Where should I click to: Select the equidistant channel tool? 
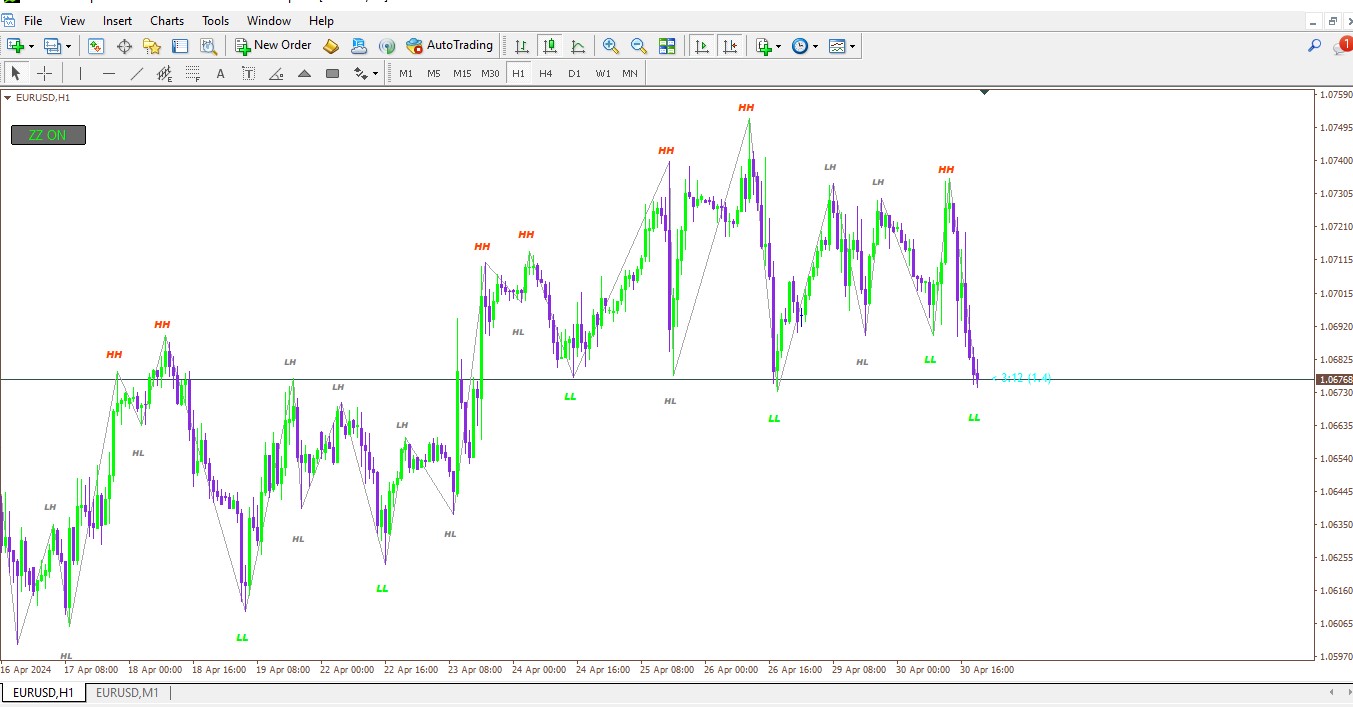click(165, 73)
